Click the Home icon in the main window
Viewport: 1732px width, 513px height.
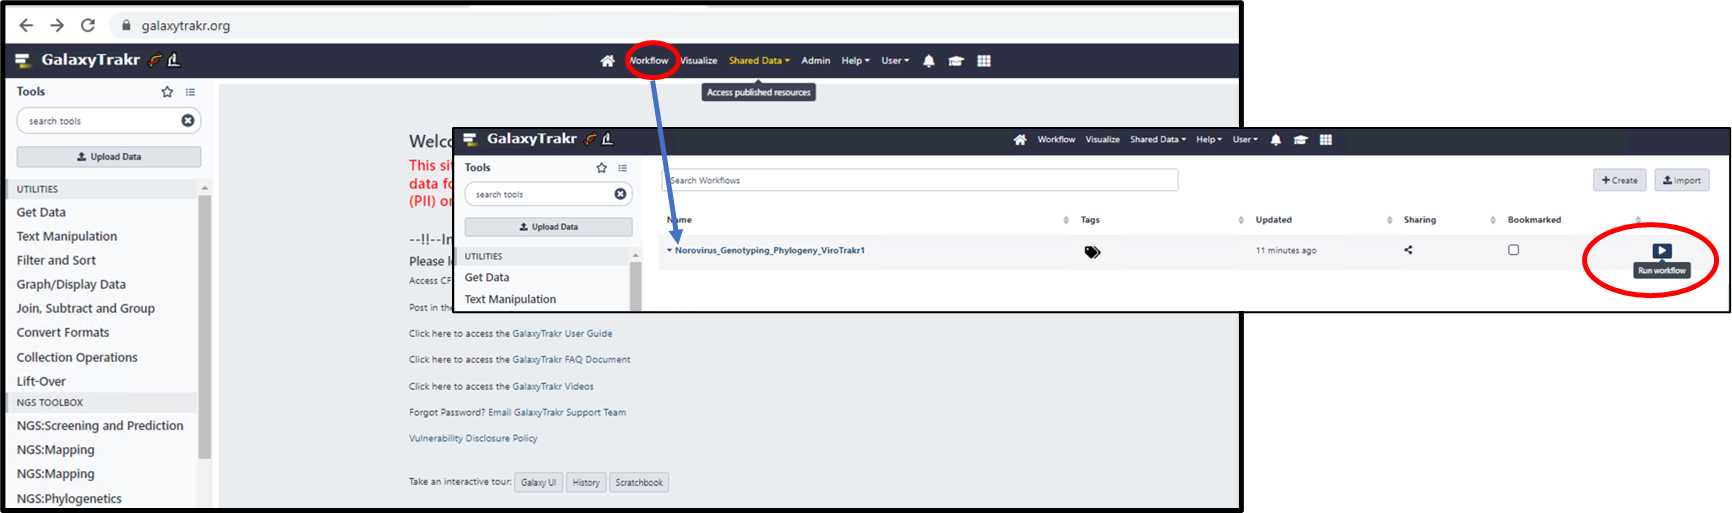click(607, 61)
